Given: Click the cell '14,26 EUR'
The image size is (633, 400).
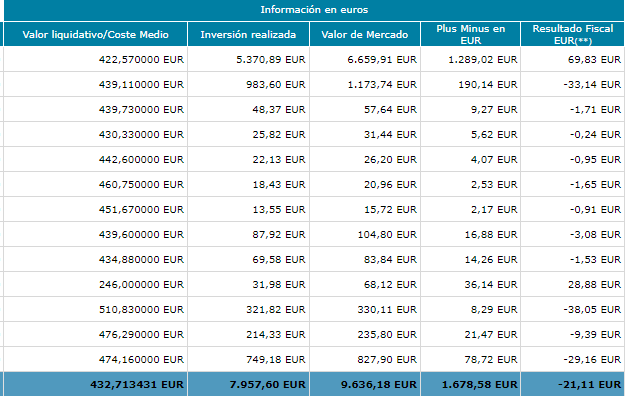Looking at the screenshot, I should click(x=470, y=260).
